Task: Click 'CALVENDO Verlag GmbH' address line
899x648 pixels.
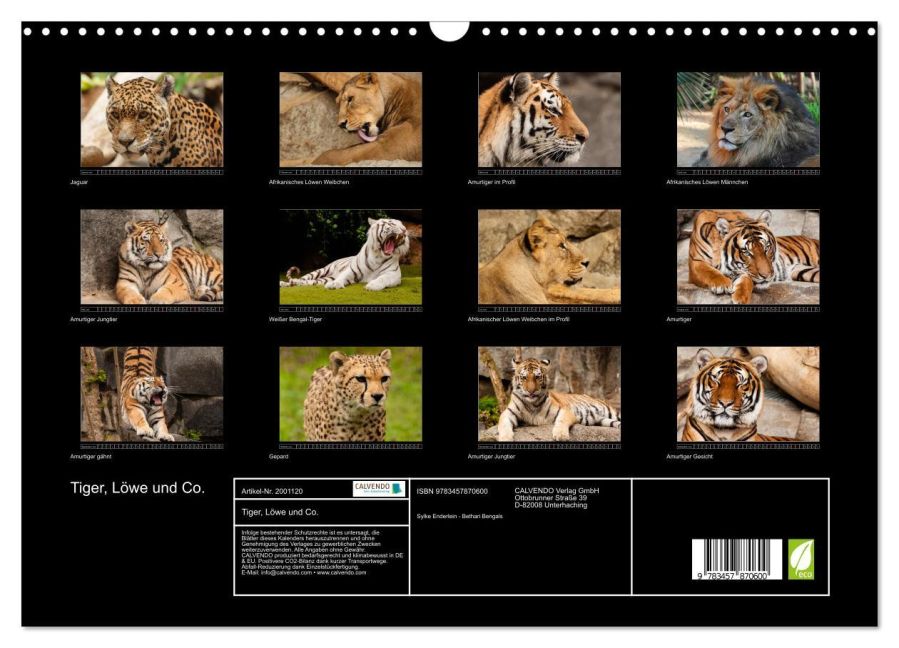Action: (x=557, y=491)
